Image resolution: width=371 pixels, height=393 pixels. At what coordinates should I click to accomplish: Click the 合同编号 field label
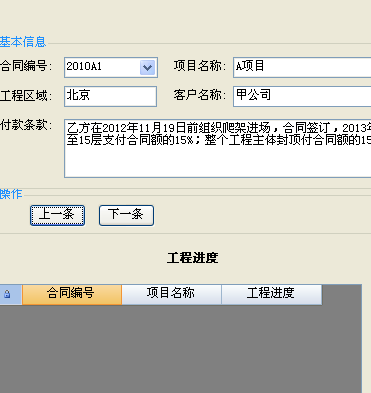[x=26, y=66]
